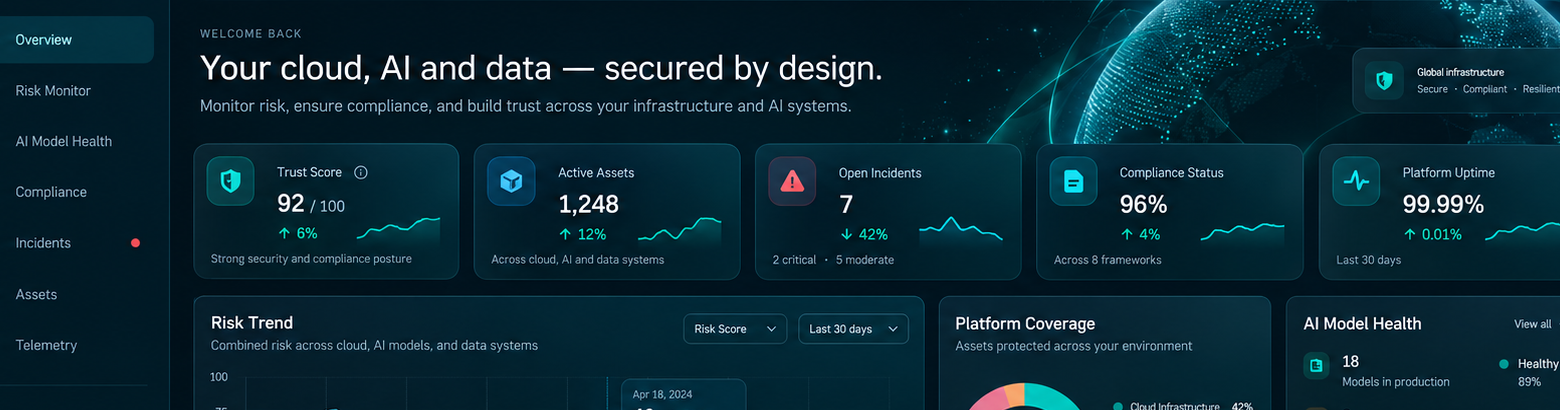Click the Compliance Status document icon

[1073, 182]
